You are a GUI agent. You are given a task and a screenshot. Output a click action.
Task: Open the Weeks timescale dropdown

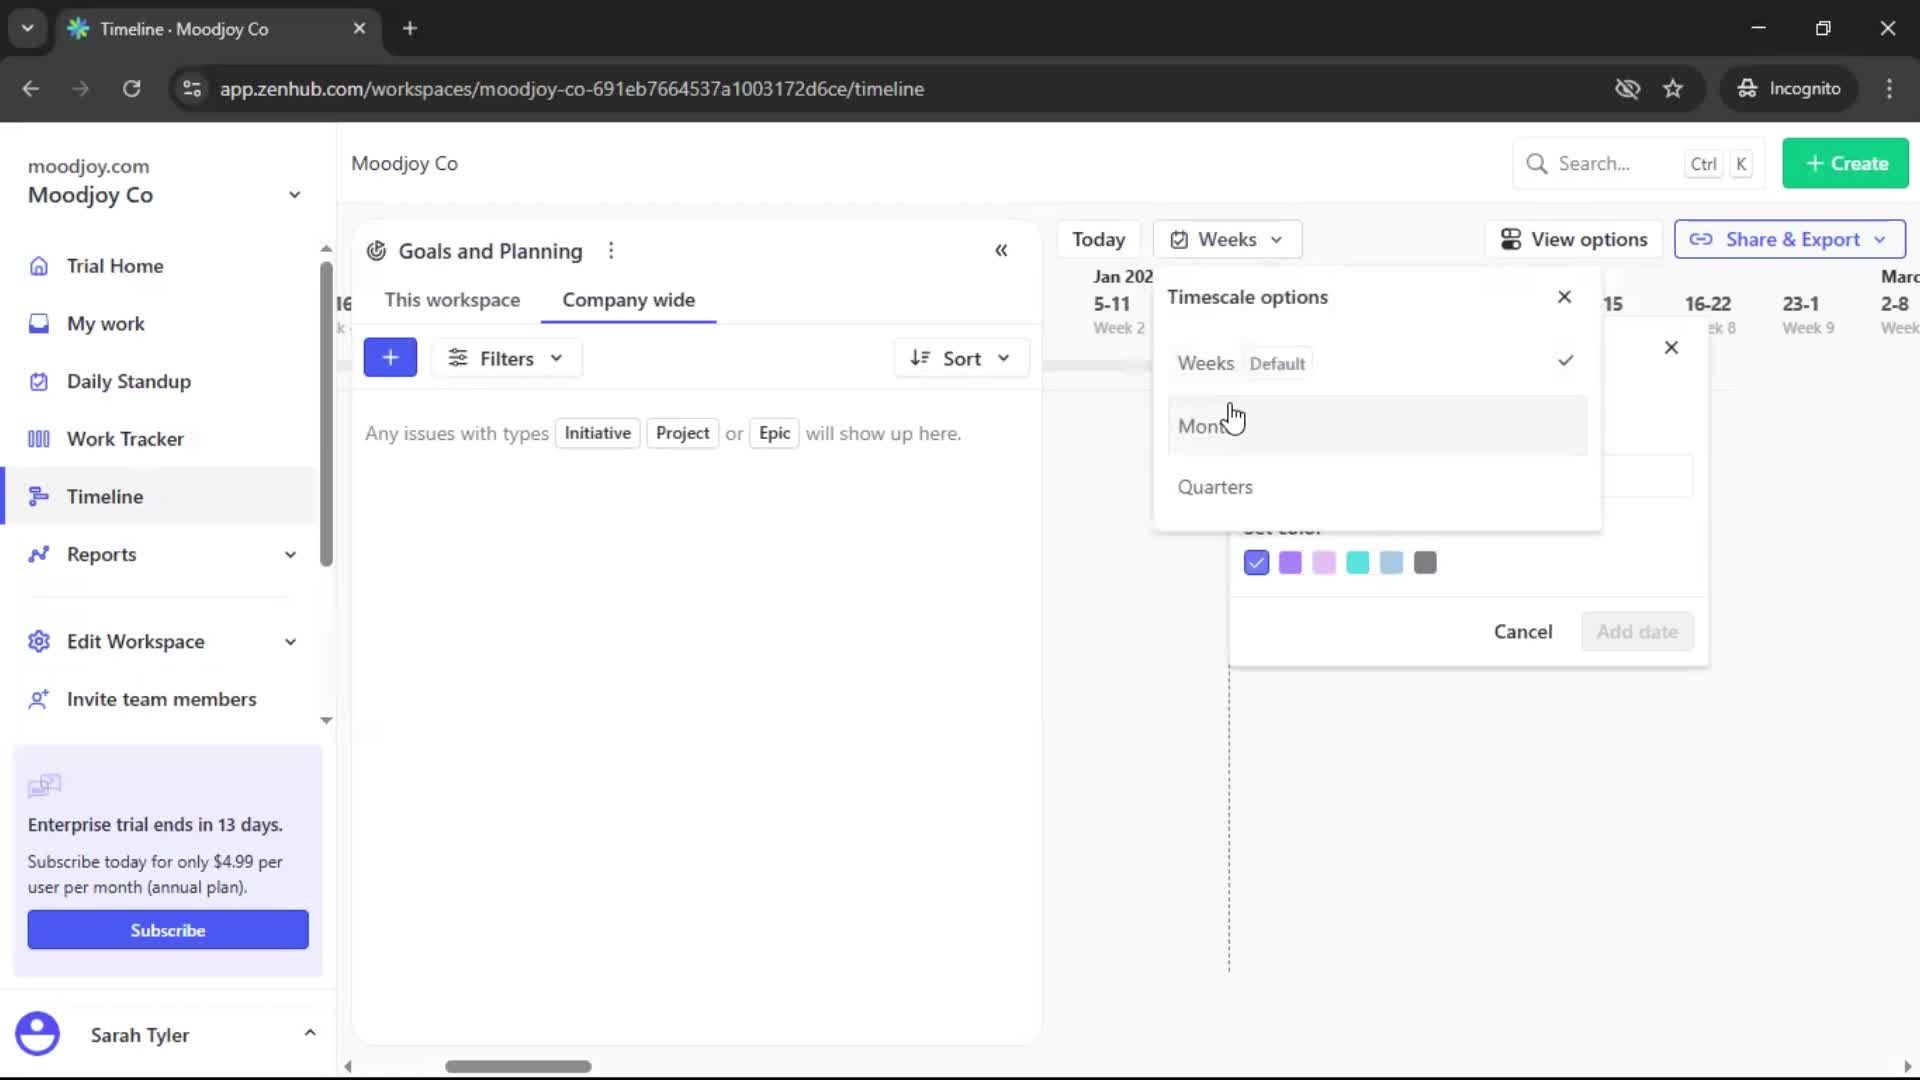(x=1228, y=239)
